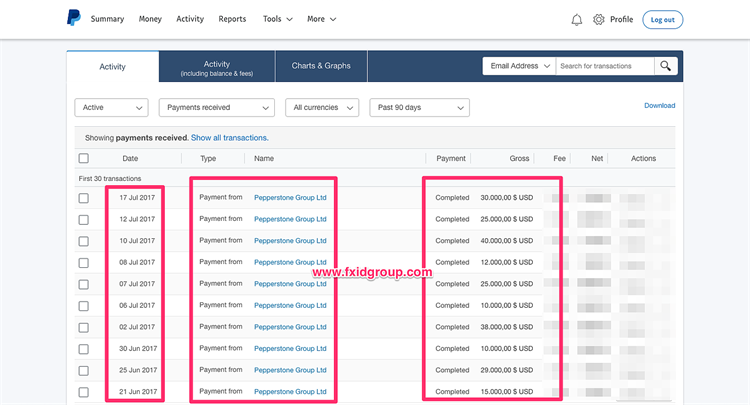Viewport: 750px width, 405px height.
Task: Open Pepperstone Group Ltd link for 25 Jun
Action: point(290,370)
